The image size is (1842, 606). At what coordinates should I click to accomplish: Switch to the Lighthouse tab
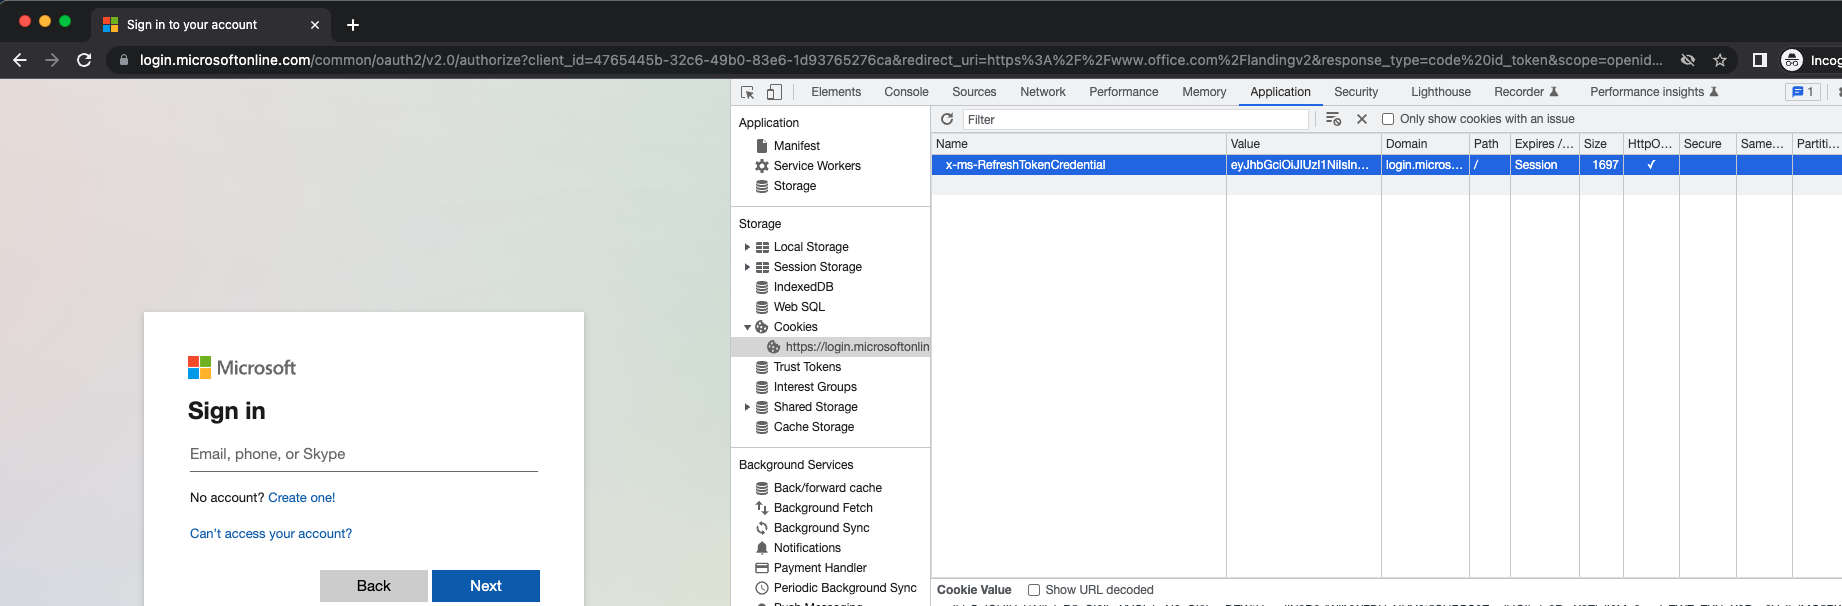(1441, 92)
